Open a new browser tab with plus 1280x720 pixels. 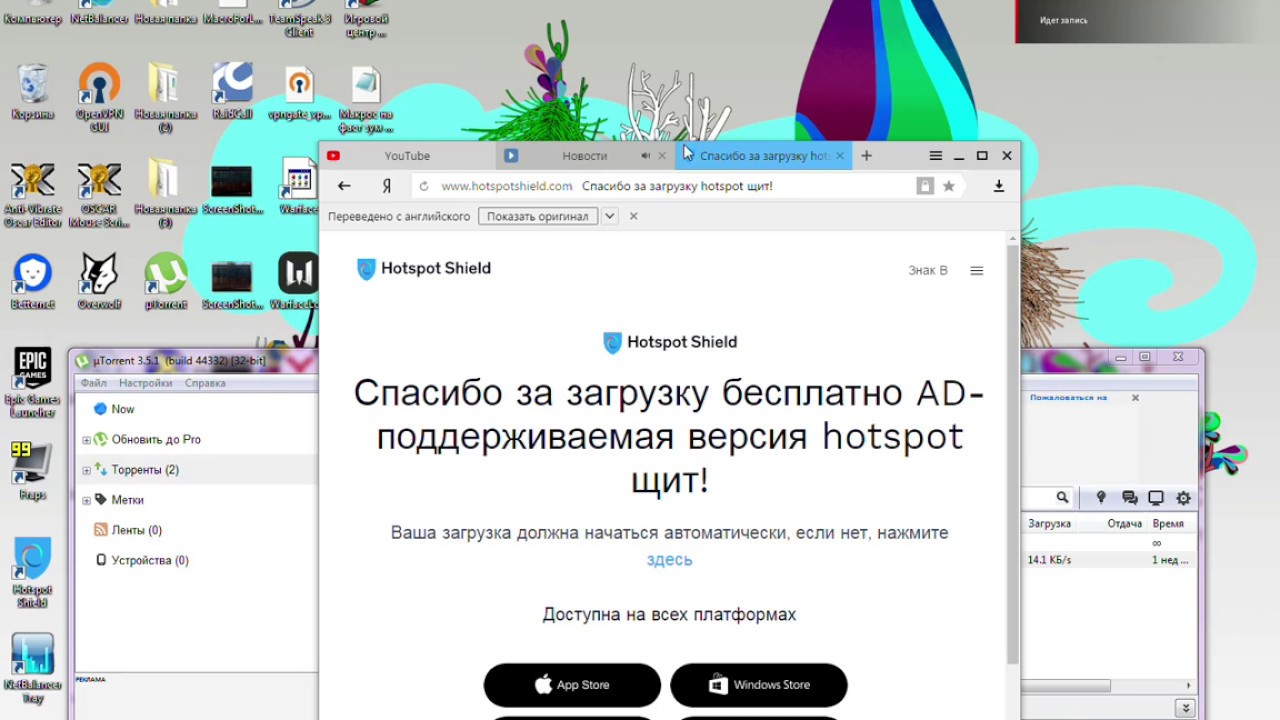tap(866, 156)
